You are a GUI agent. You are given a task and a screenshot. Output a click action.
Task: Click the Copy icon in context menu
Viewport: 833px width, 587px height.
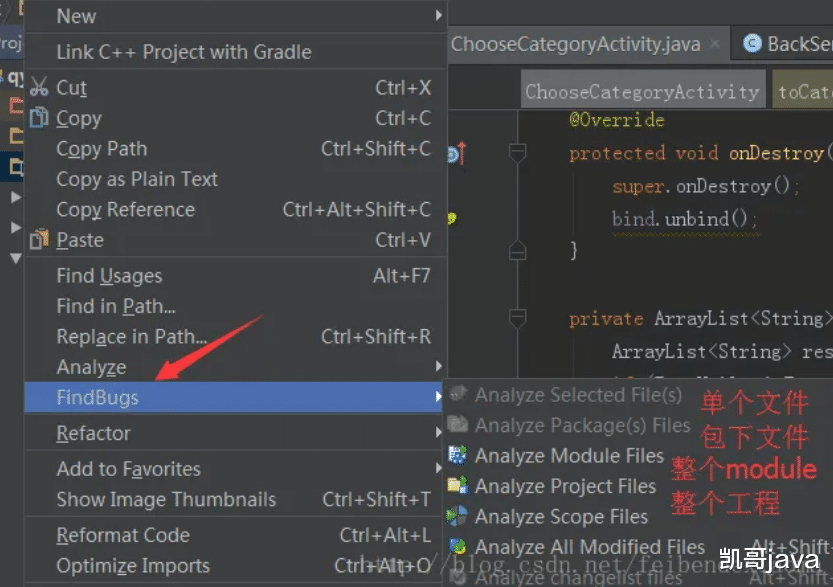39,118
